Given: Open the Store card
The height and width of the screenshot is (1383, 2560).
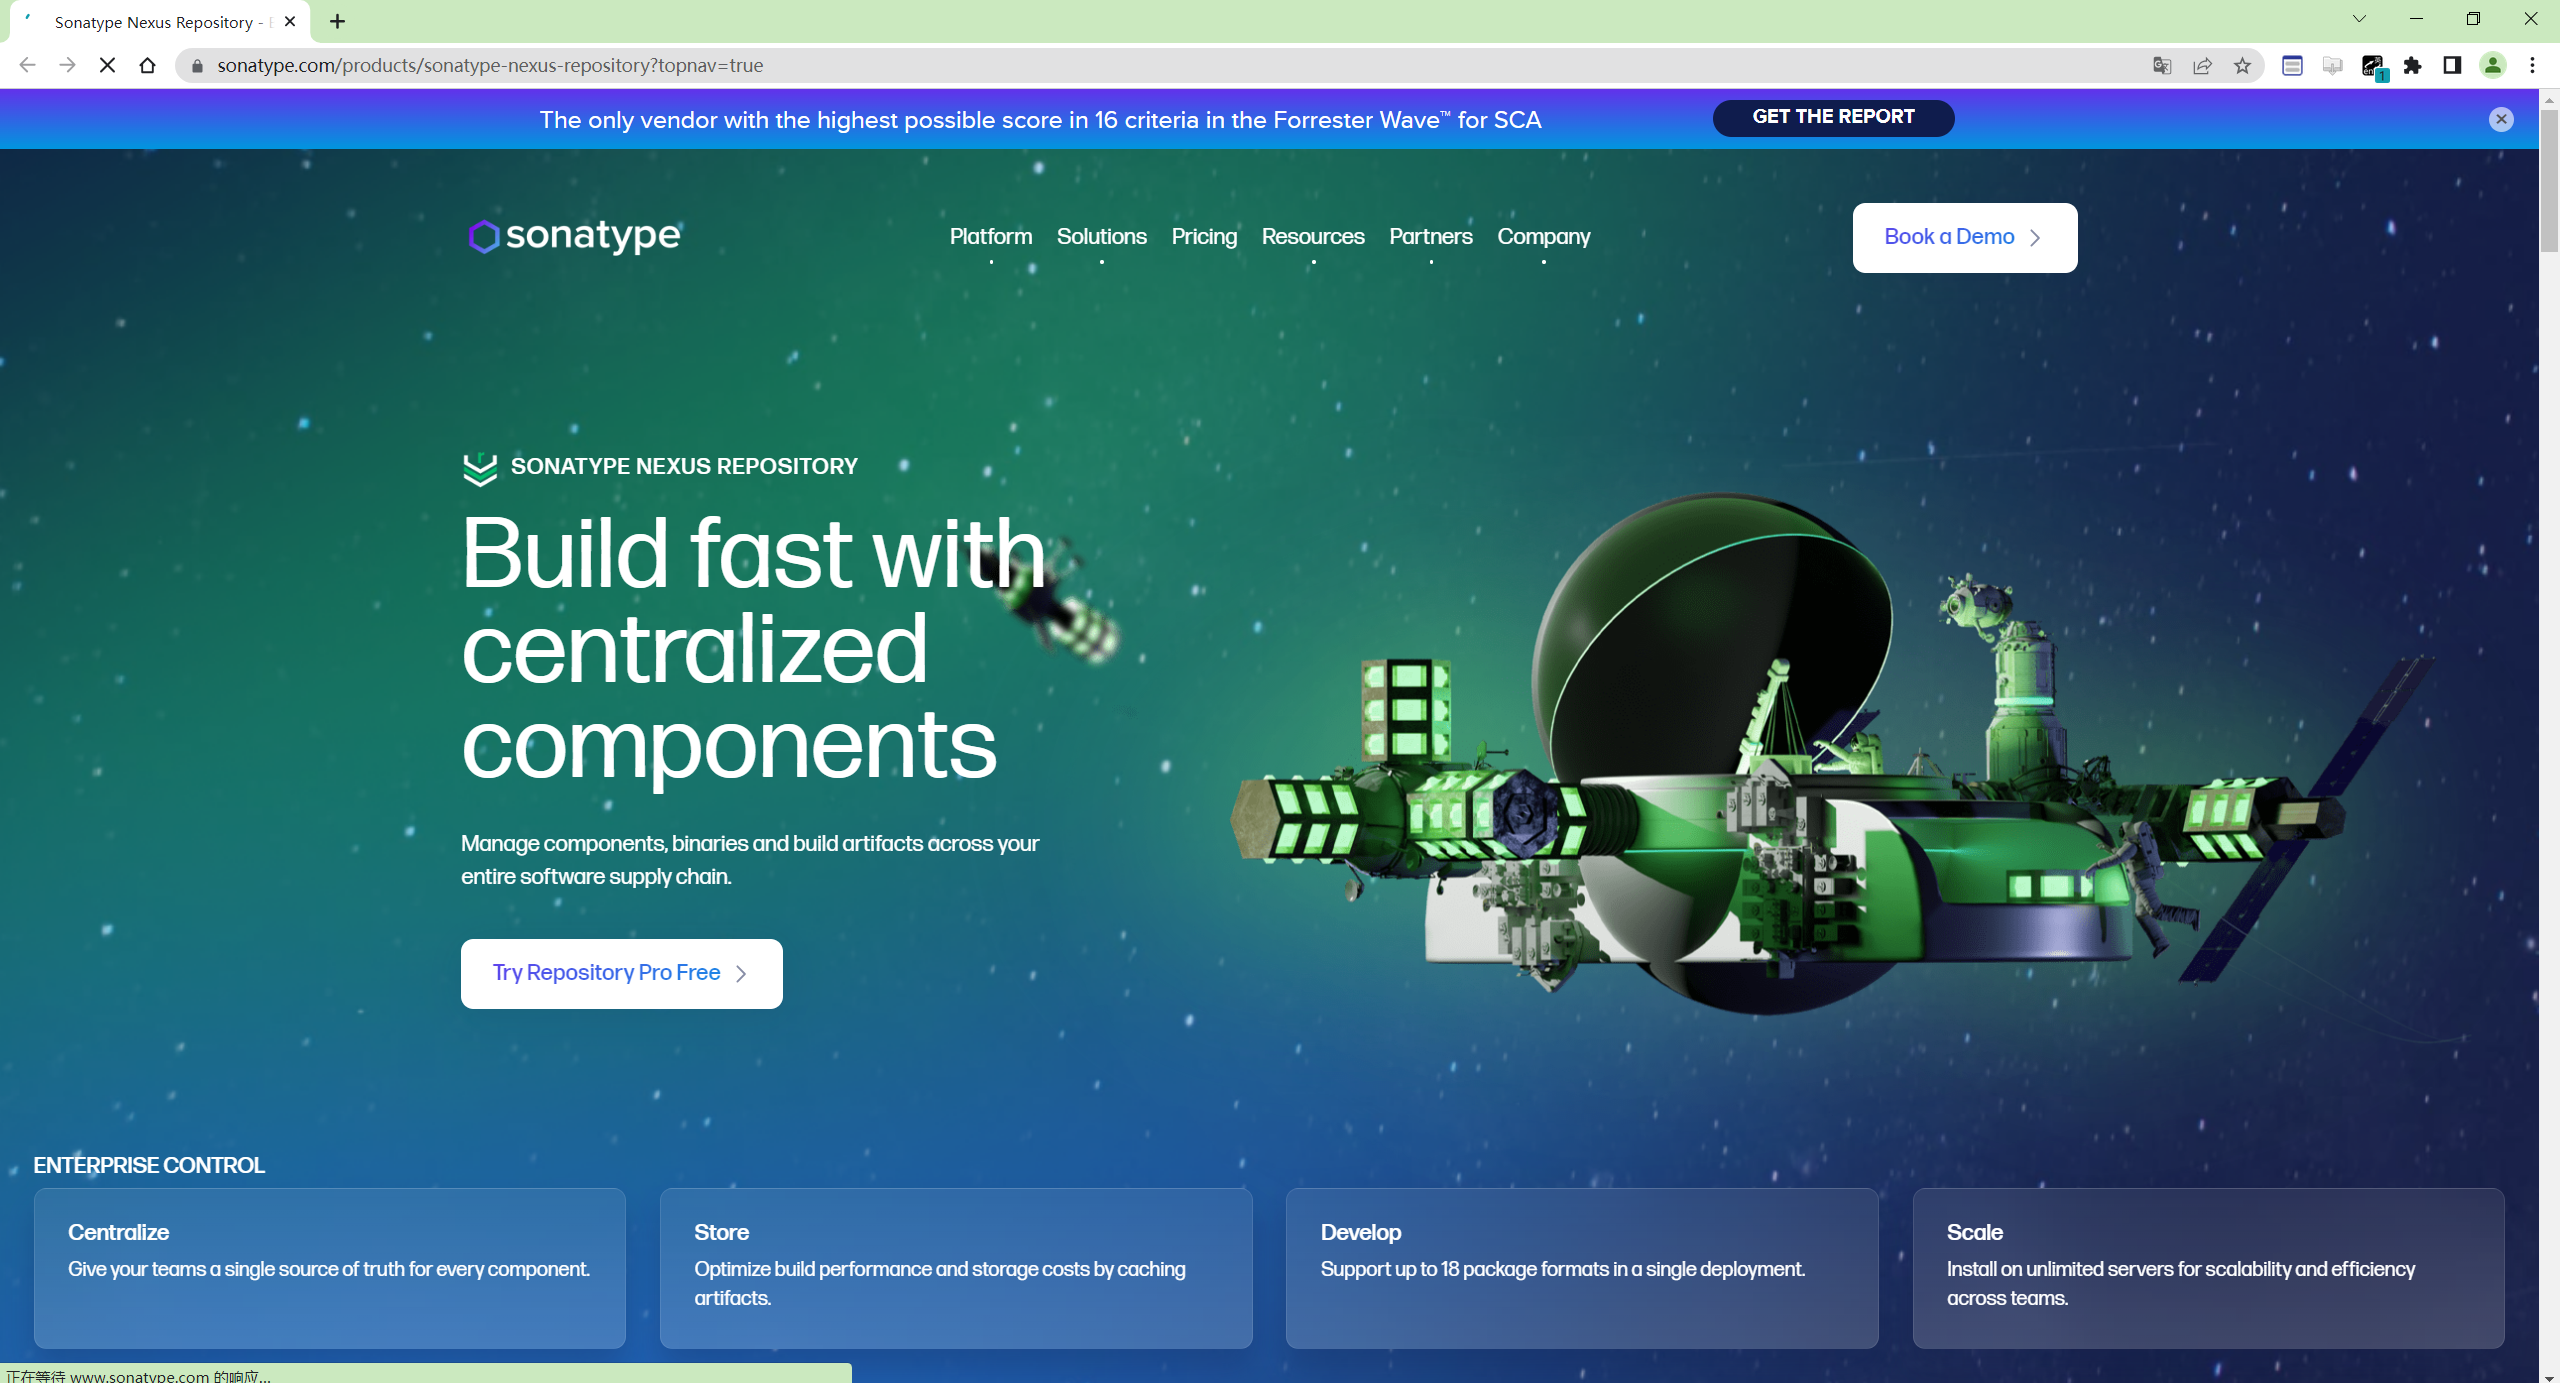Looking at the screenshot, I should point(955,1268).
